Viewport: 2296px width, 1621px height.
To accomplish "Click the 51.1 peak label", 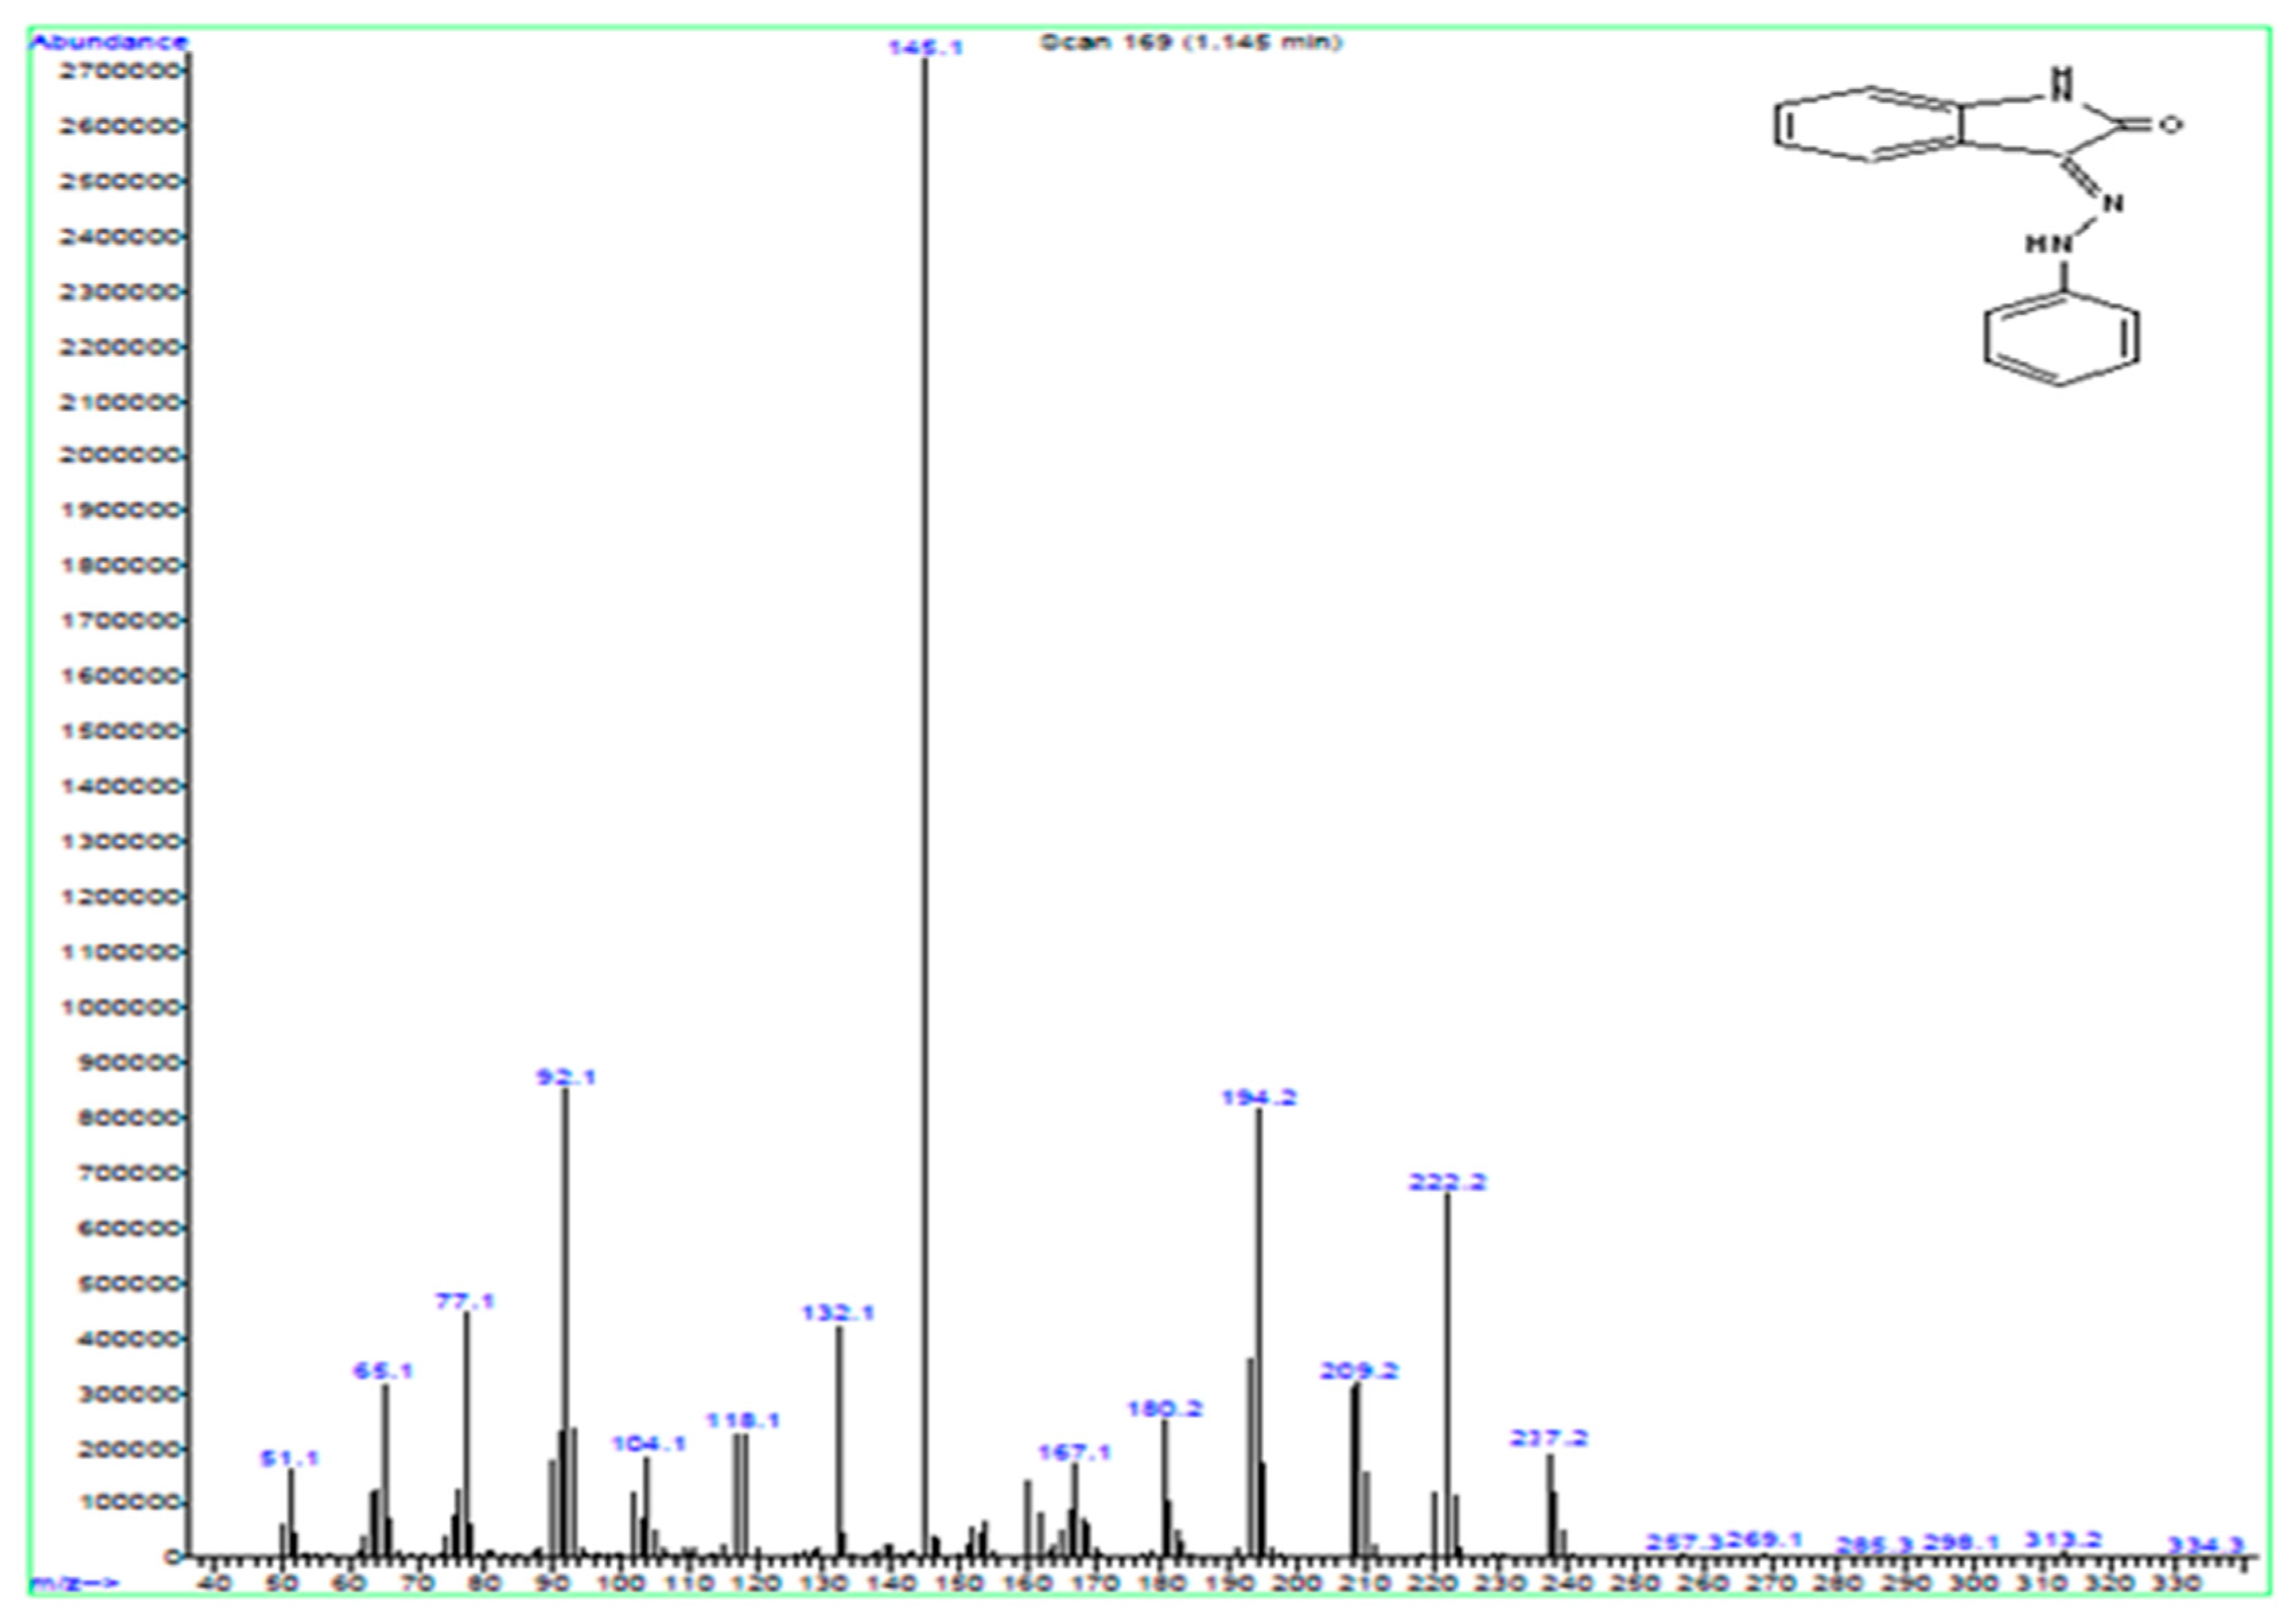I will (290, 1459).
